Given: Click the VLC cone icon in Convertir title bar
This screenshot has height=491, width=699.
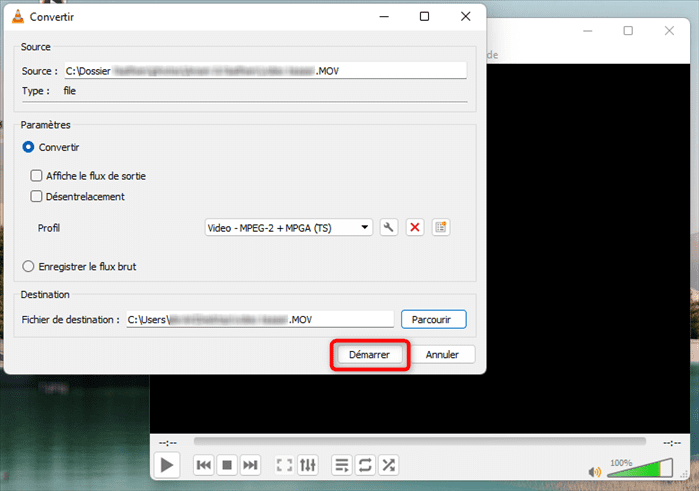Looking at the screenshot, I should pyautogui.click(x=18, y=17).
